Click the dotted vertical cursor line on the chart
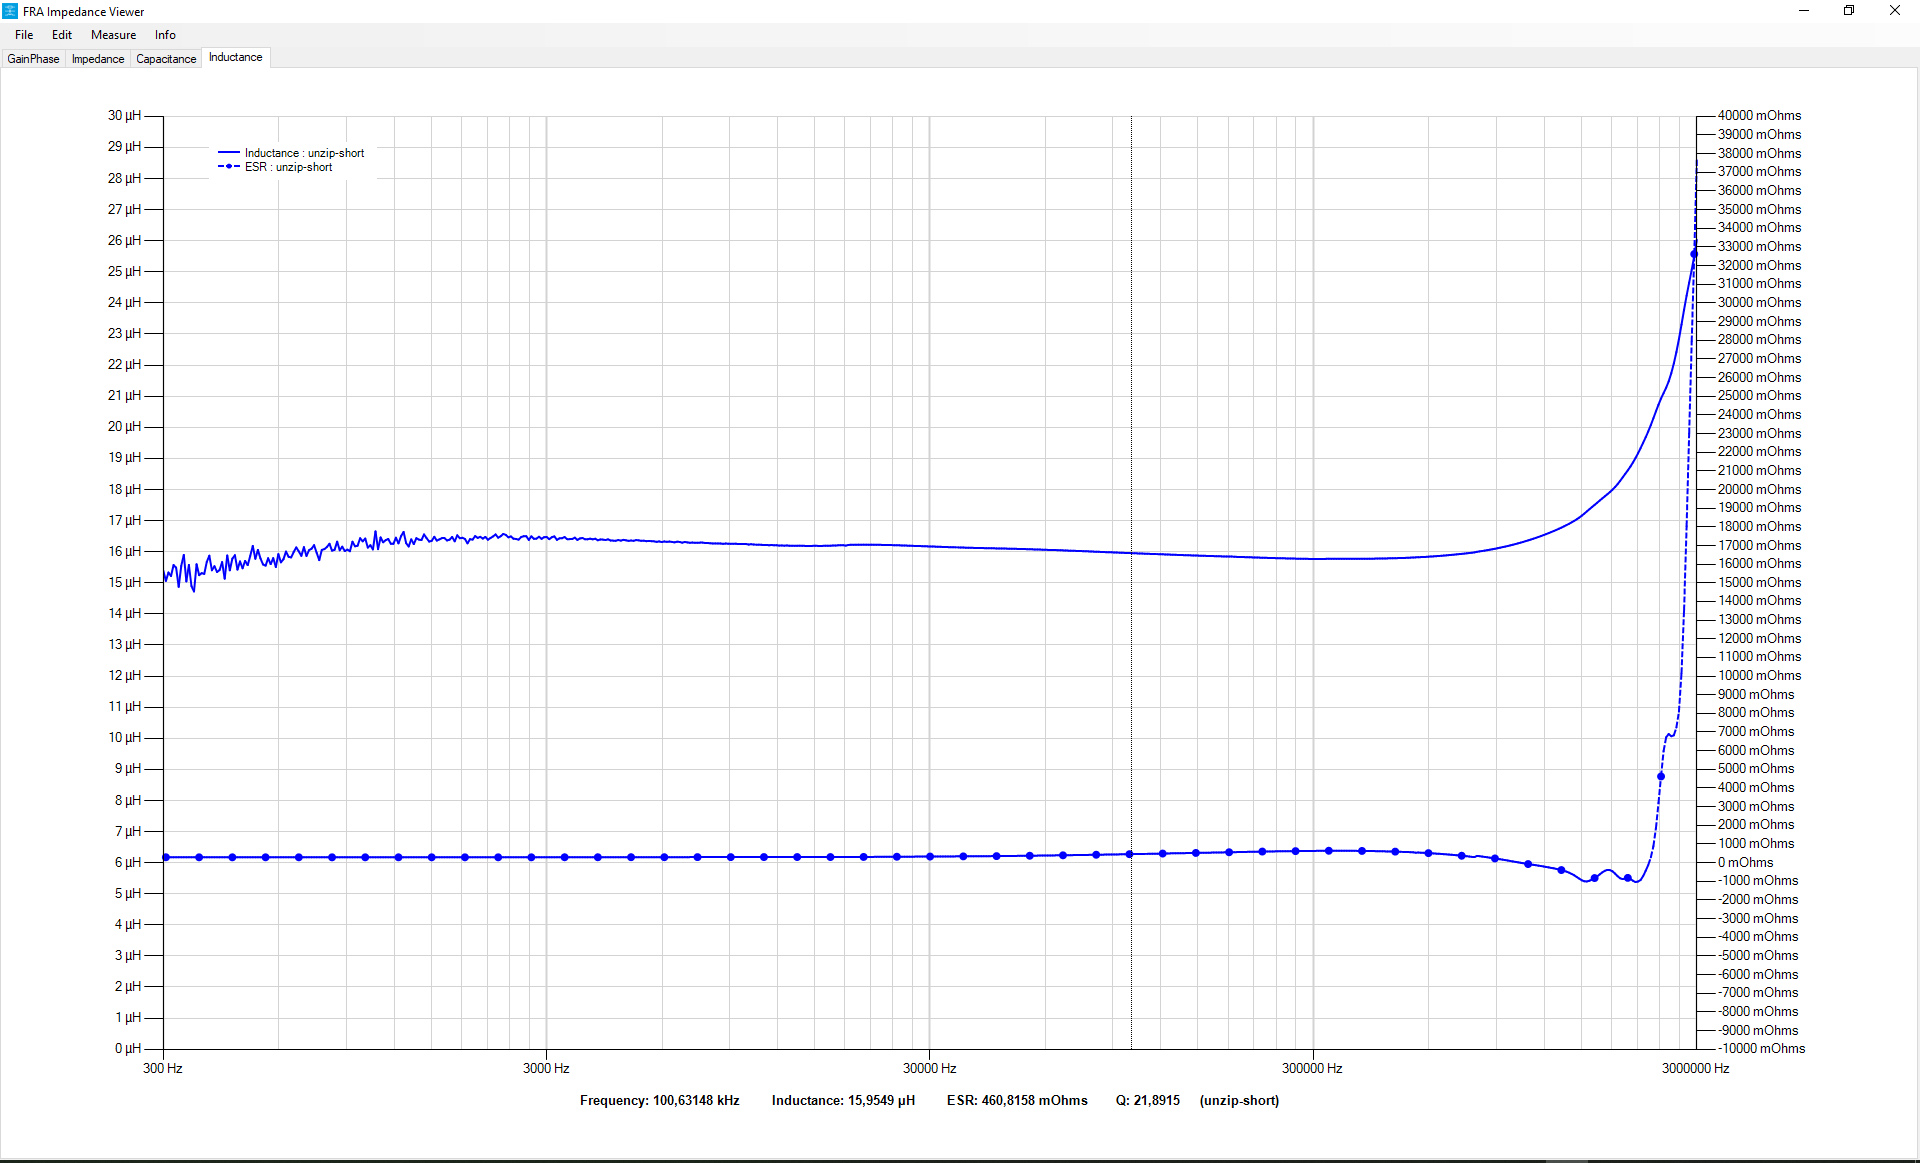The image size is (1920, 1163). click(1131, 582)
